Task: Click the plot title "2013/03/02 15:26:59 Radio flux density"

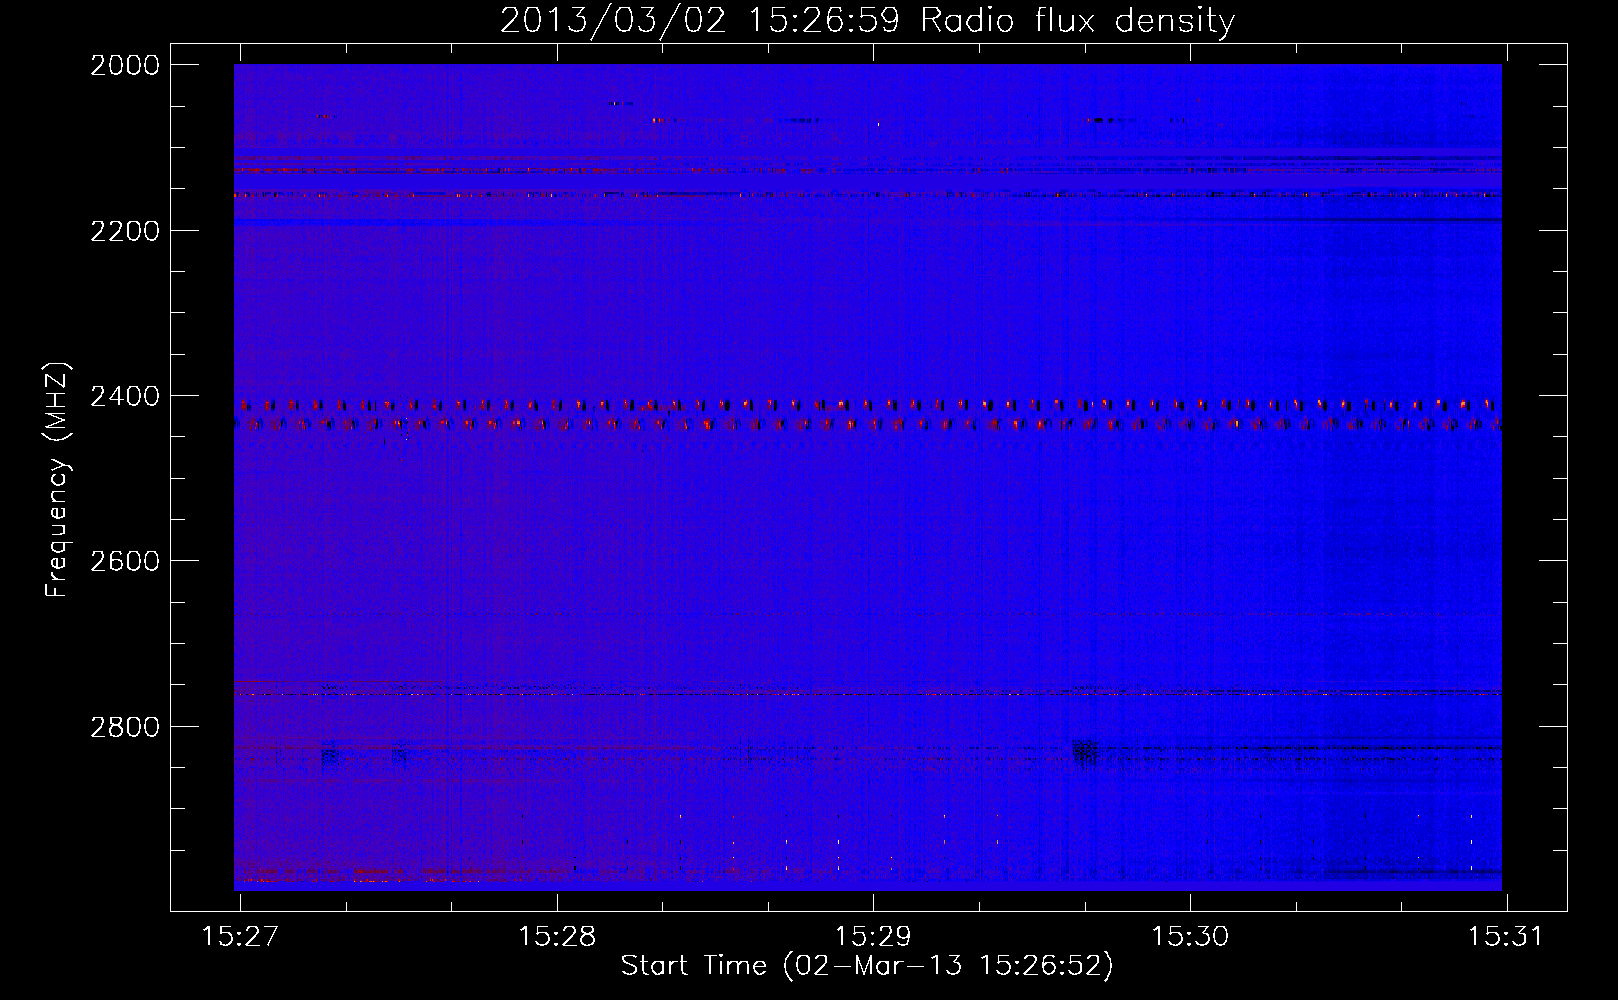Action: (867, 21)
